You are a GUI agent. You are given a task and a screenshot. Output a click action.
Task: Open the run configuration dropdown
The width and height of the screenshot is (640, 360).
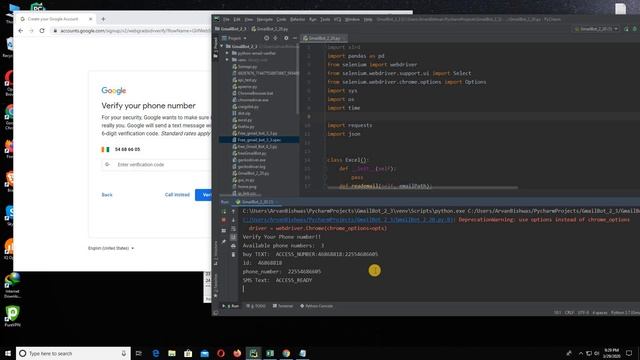click(596, 29)
